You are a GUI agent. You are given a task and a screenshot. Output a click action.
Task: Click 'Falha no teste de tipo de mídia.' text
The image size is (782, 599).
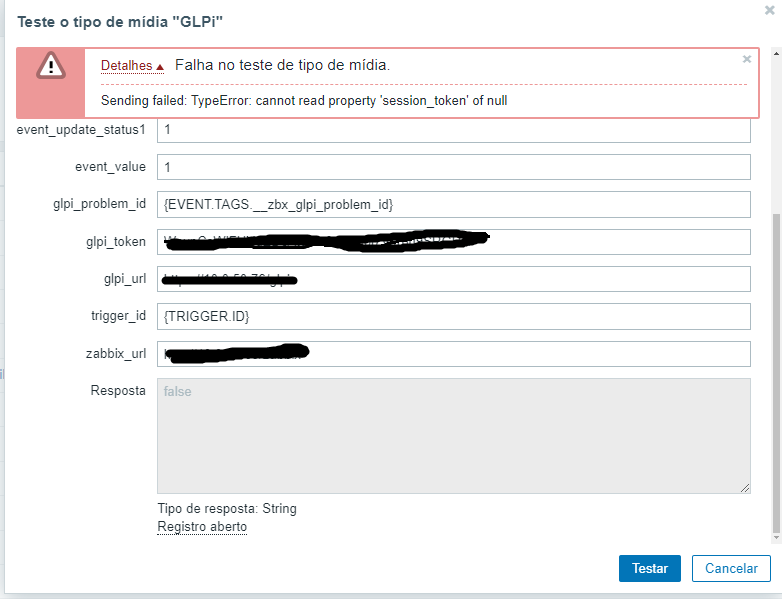point(282,65)
